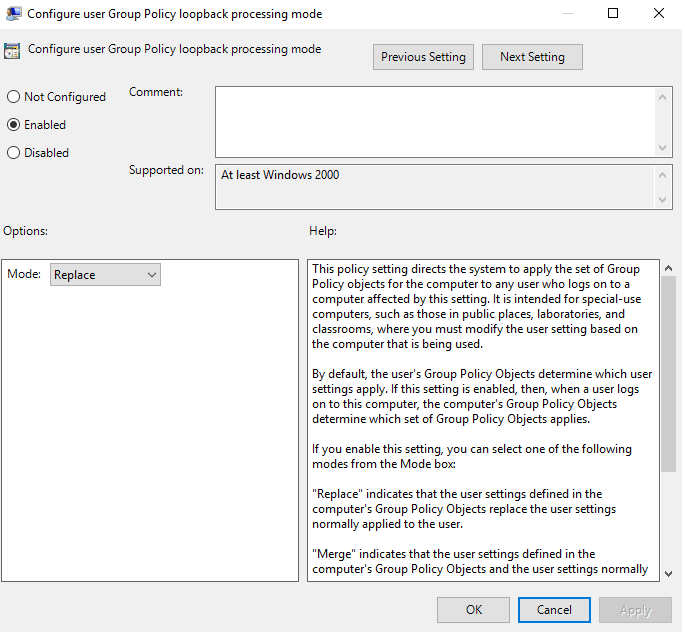Image resolution: width=685 pixels, height=635 pixels.
Task: Click the Supported on box up arrow
Action: tap(664, 175)
